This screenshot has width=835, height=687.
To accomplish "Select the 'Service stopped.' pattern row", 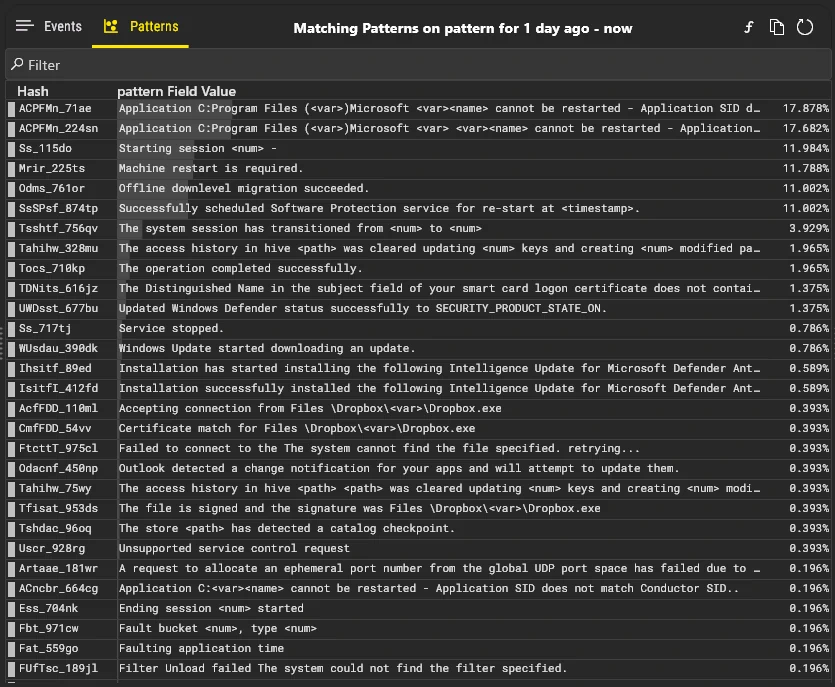I will pyautogui.click(x=170, y=328).
